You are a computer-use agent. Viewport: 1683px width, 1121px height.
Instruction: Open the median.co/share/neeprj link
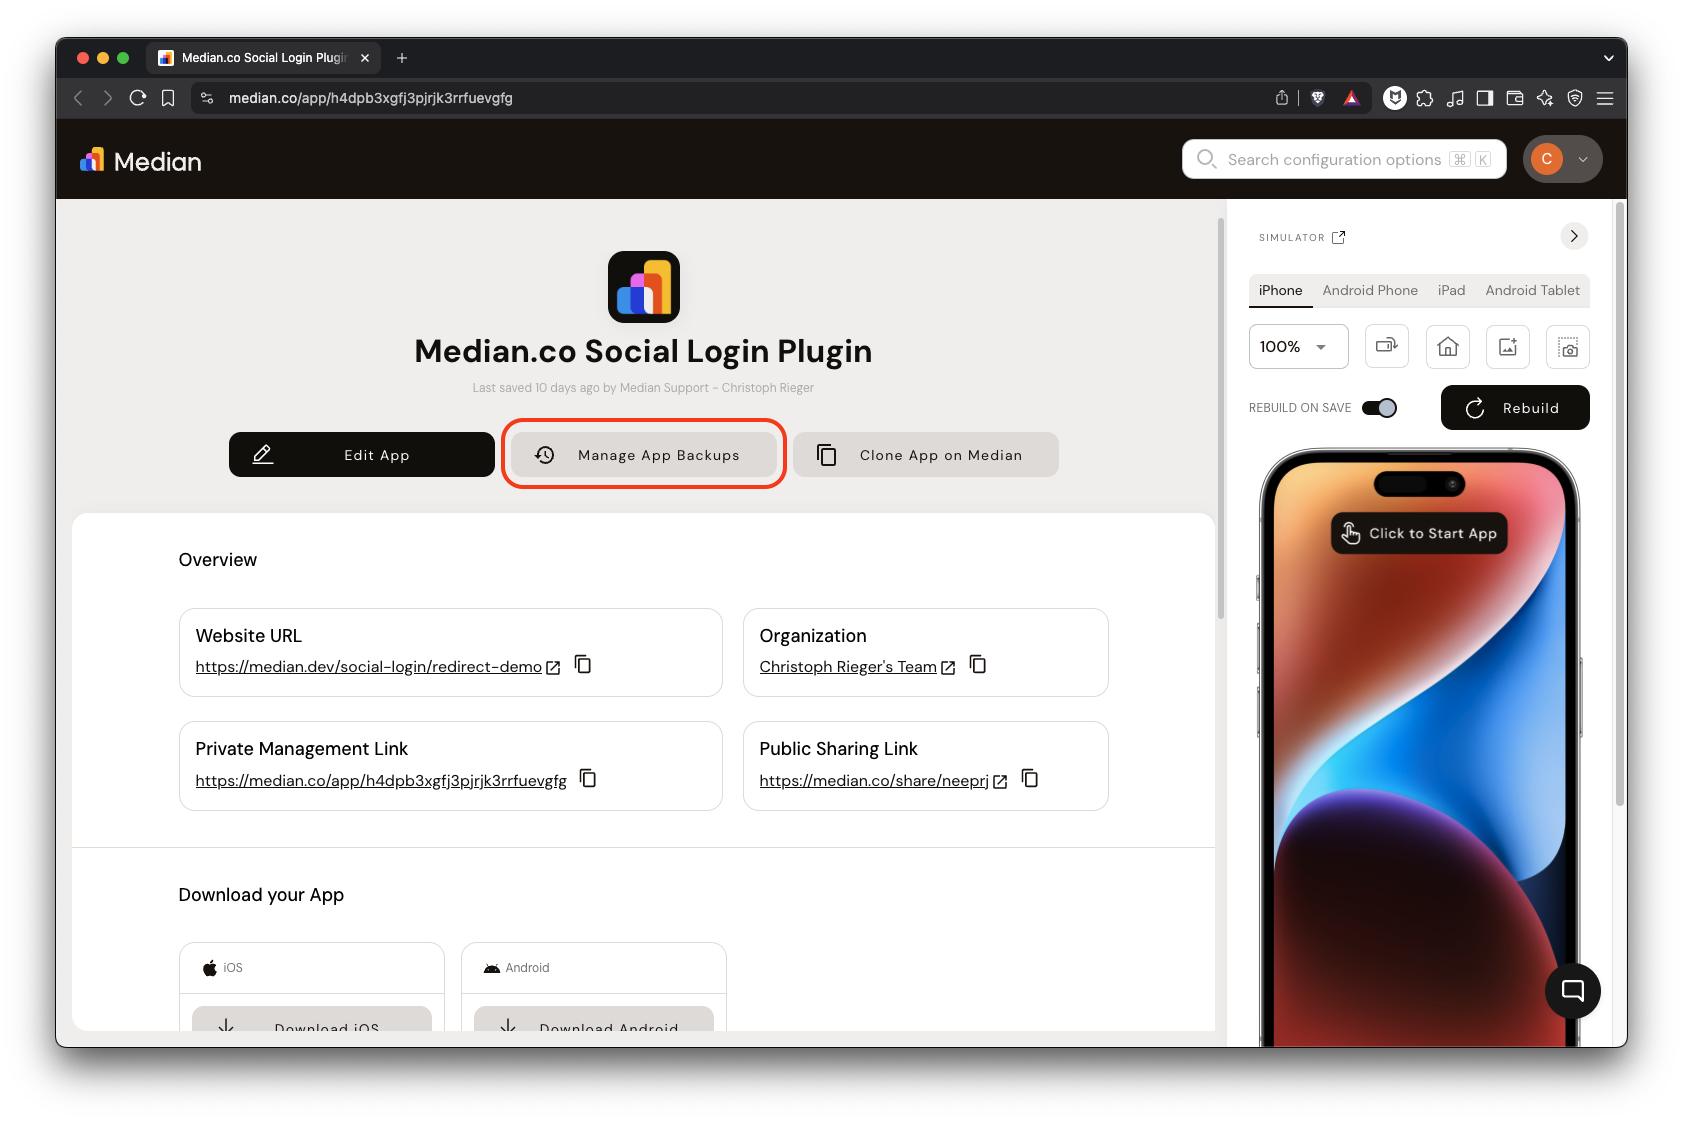click(874, 781)
